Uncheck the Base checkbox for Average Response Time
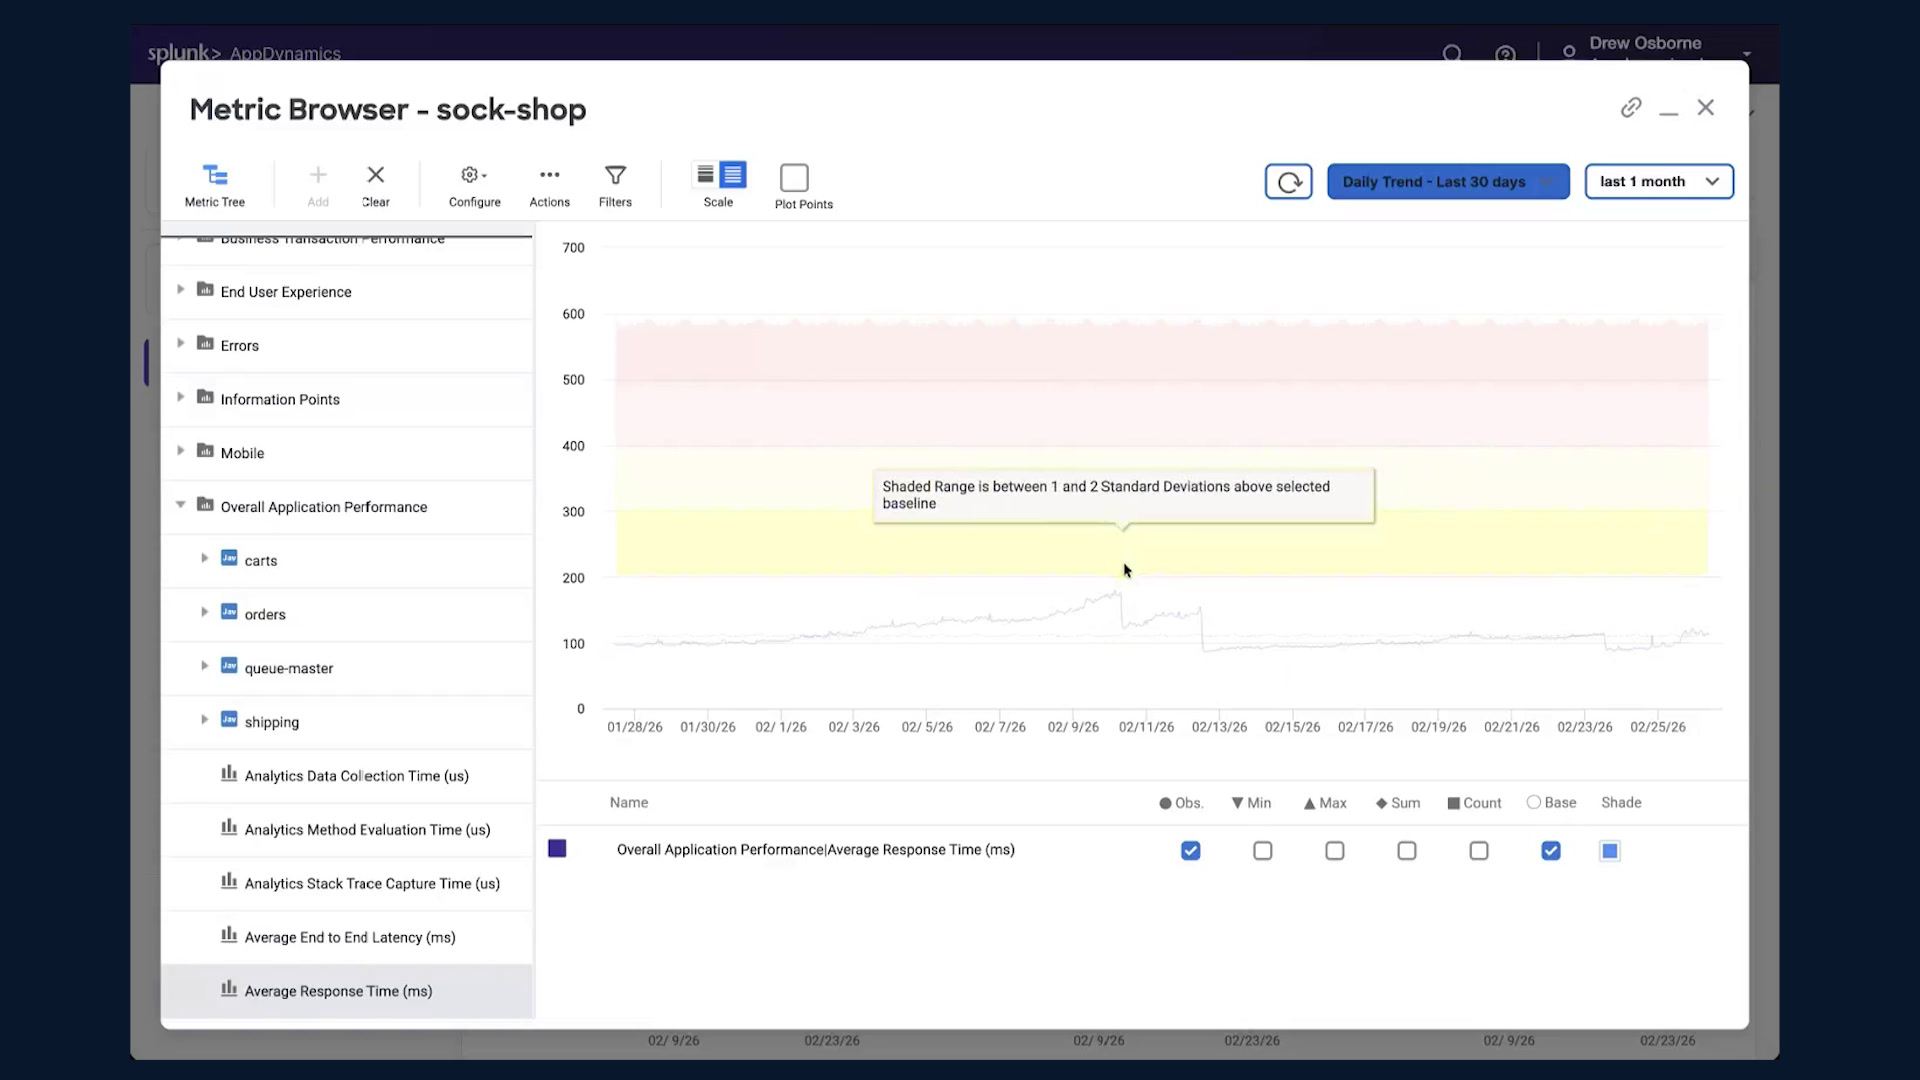This screenshot has width=1920, height=1080. (1551, 851)
